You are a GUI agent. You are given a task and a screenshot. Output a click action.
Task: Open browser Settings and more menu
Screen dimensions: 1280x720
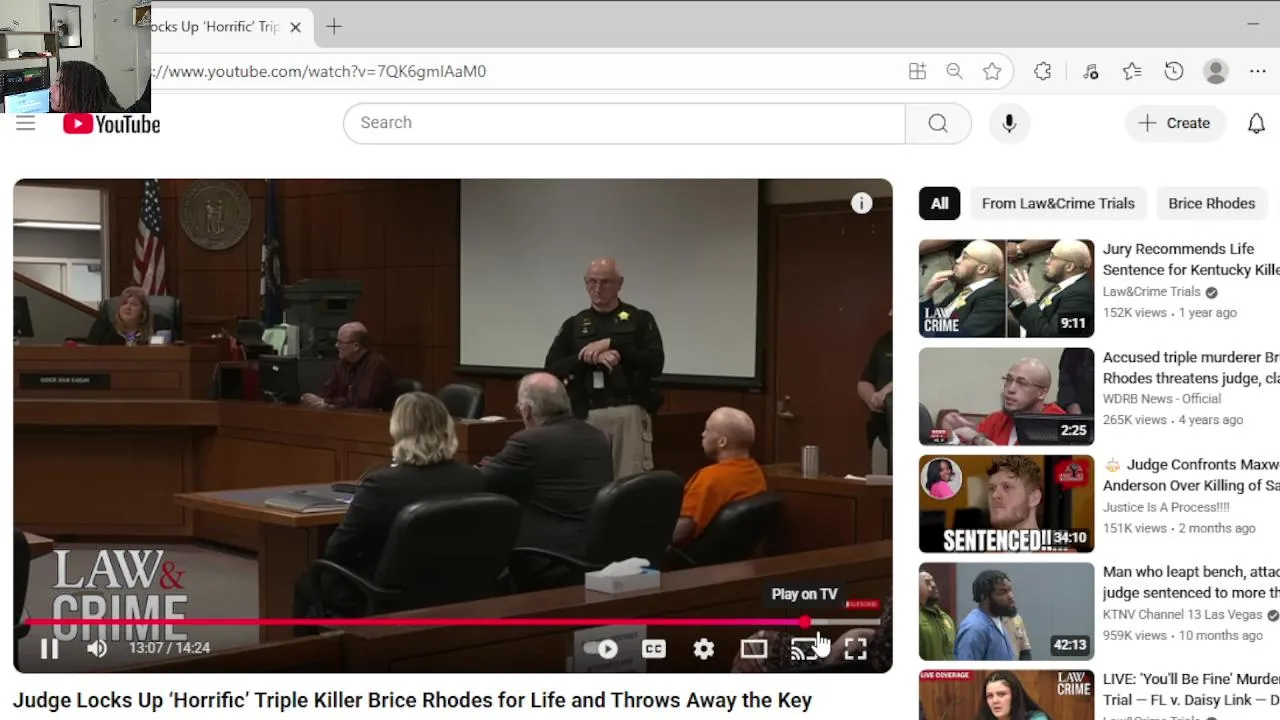coord(1258,71)
